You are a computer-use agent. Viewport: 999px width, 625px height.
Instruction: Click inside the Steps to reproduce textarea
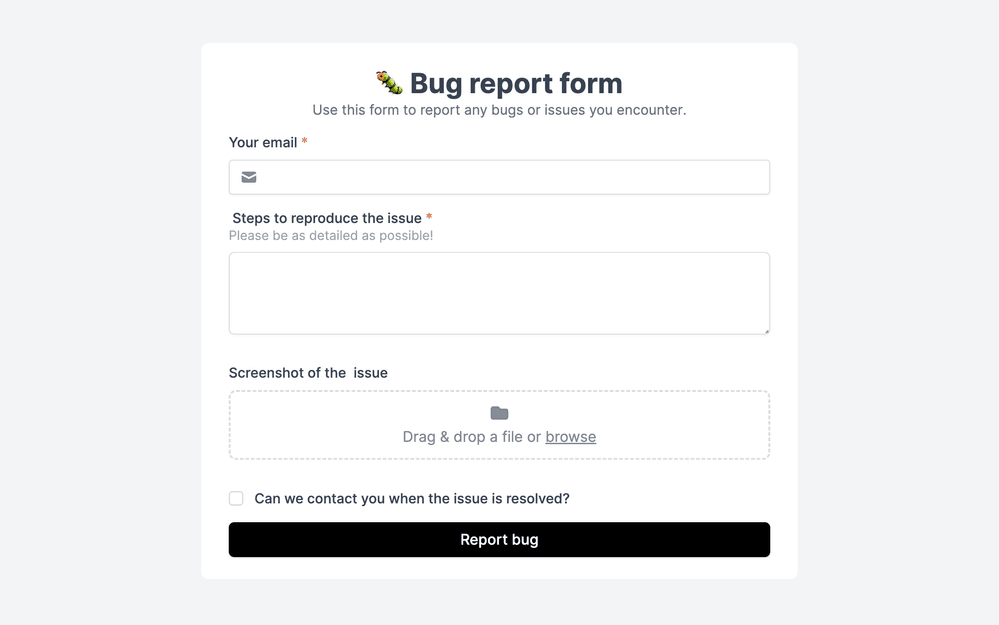(x=499, y=292)
